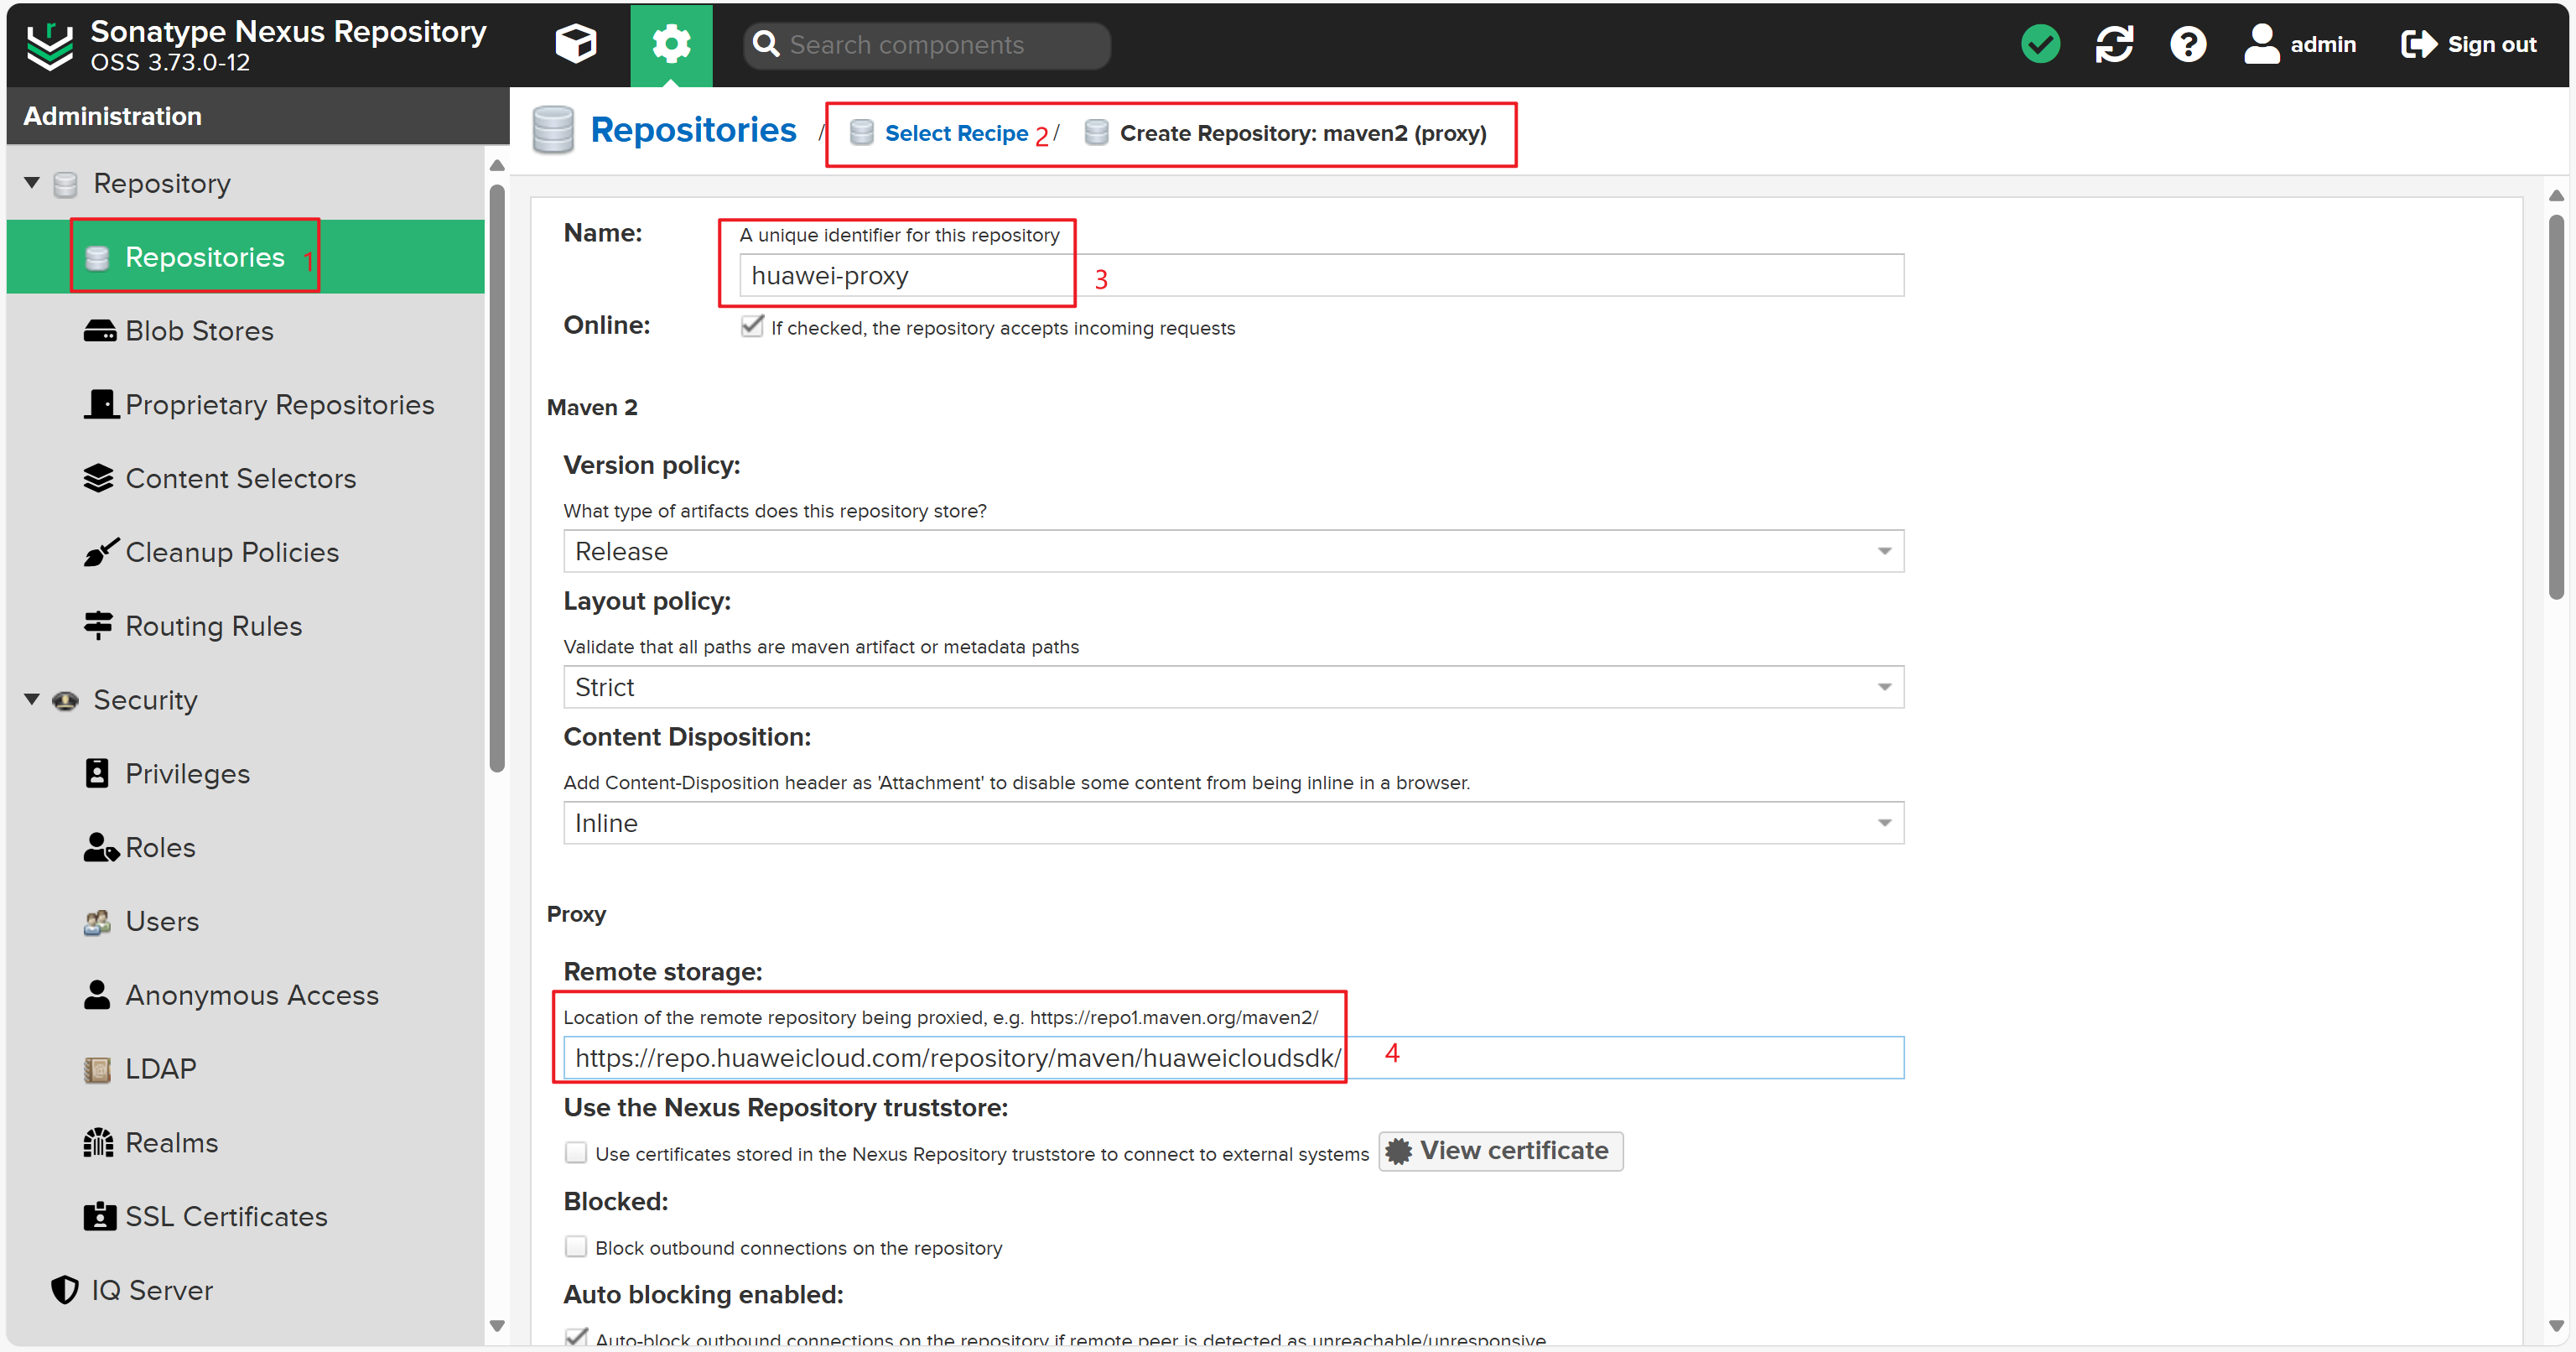Viewport: 2576px width, 1352px height.
Task: Click the Repositories breadcrumb link
Action: click(x=693, y=130)
